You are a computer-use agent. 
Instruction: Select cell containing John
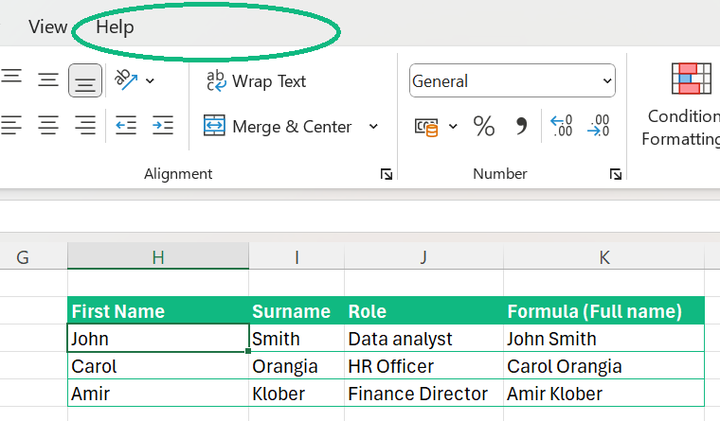click(158, 338)
